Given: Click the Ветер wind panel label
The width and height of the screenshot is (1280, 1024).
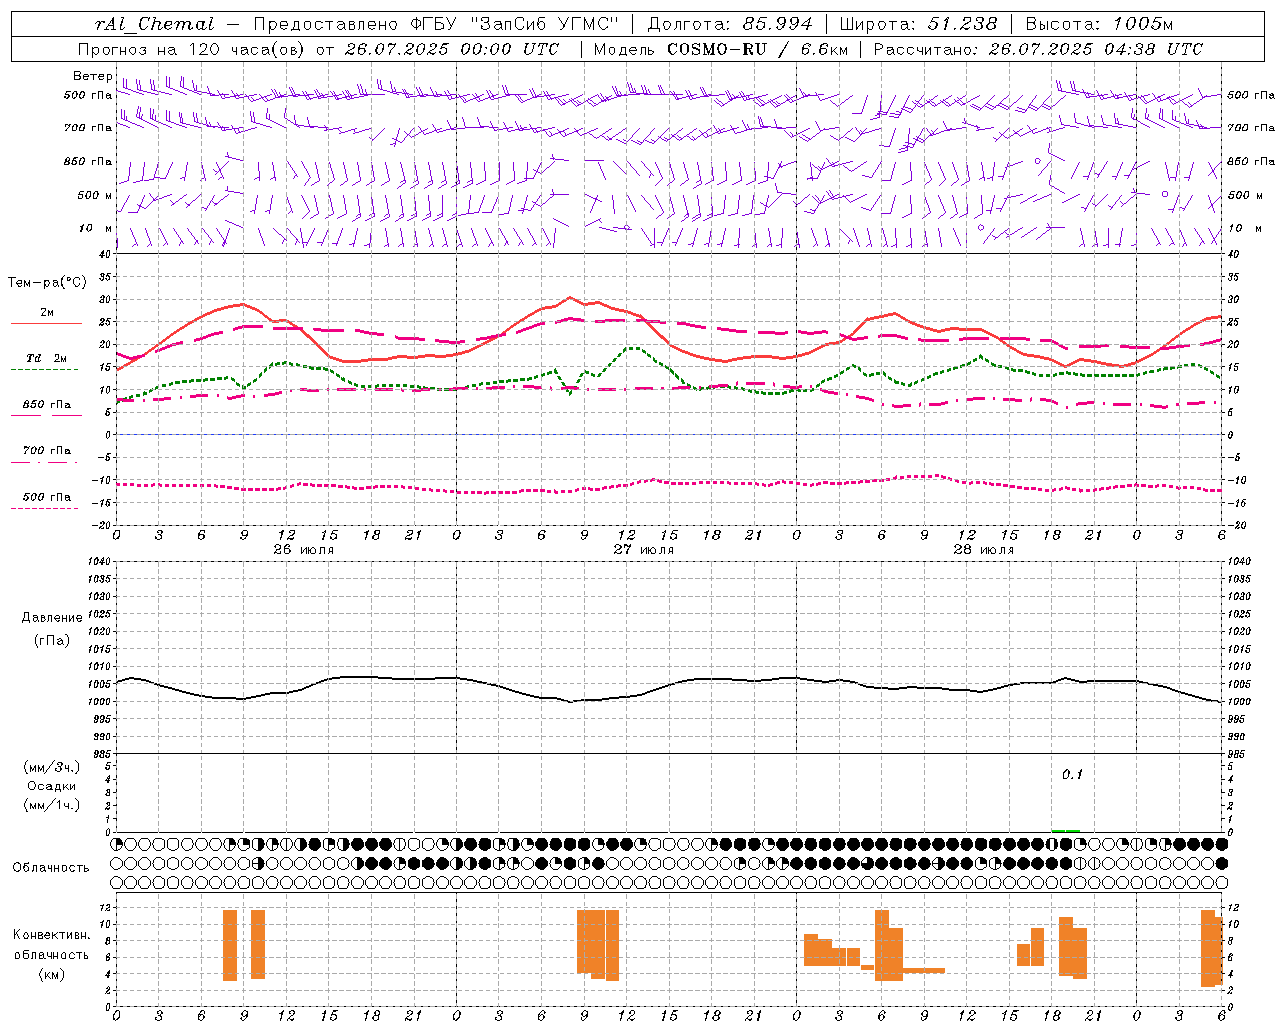Looking at the screenshot, I should coord(92,75).
